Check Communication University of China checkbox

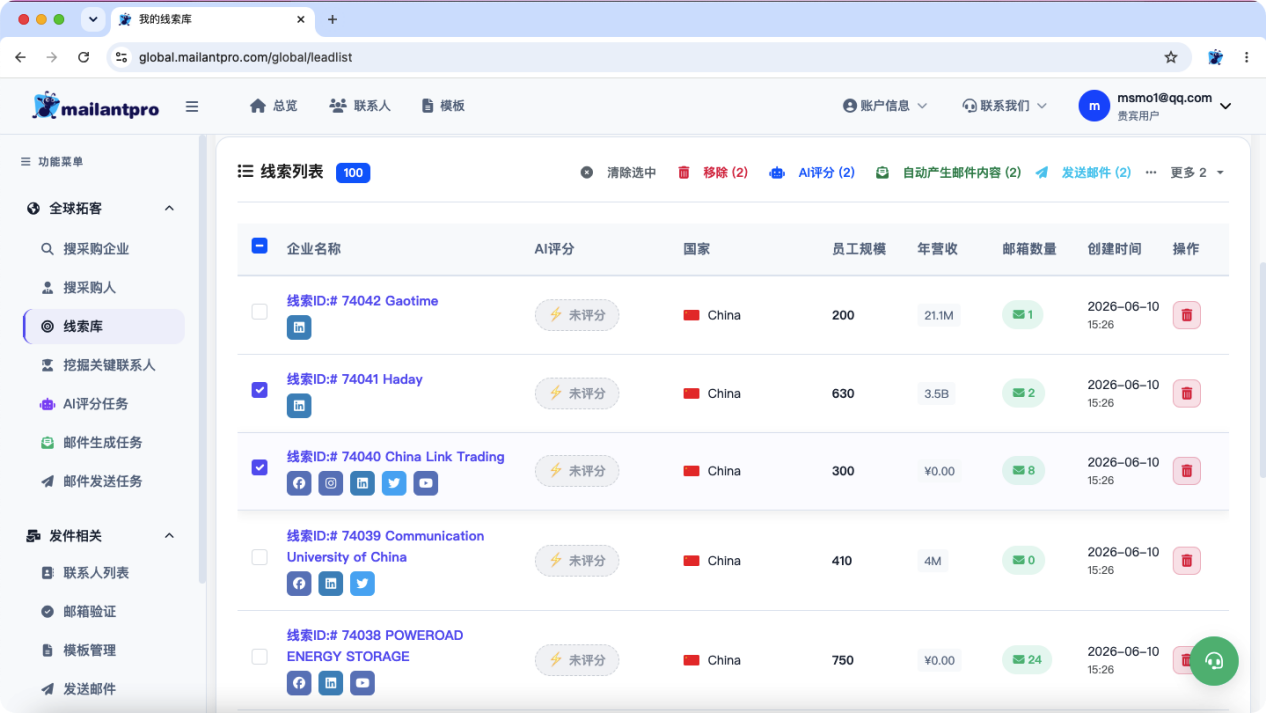click(259, 557)
